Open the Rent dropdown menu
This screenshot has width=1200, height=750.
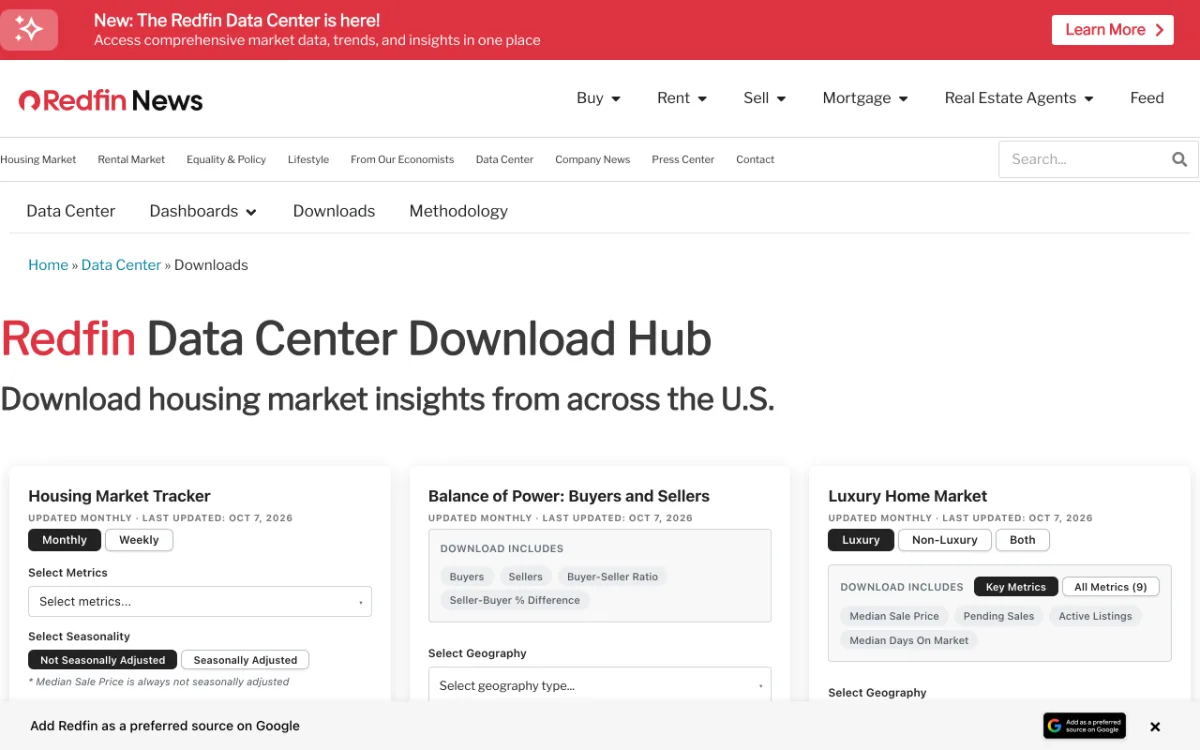click(x=682, y=98)
